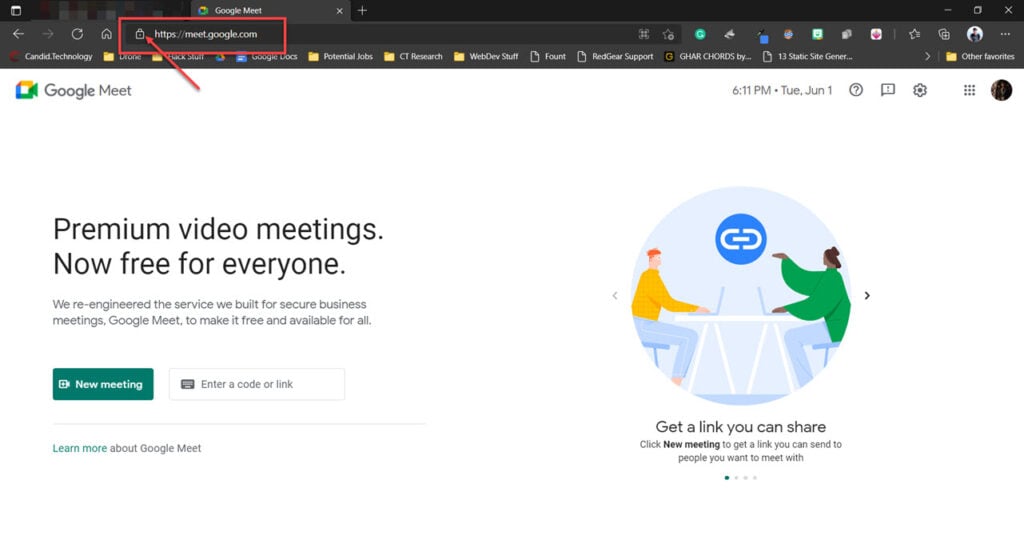1024x556 pixels.
Task: Open the Collections icon
Action: pos(944,34)
